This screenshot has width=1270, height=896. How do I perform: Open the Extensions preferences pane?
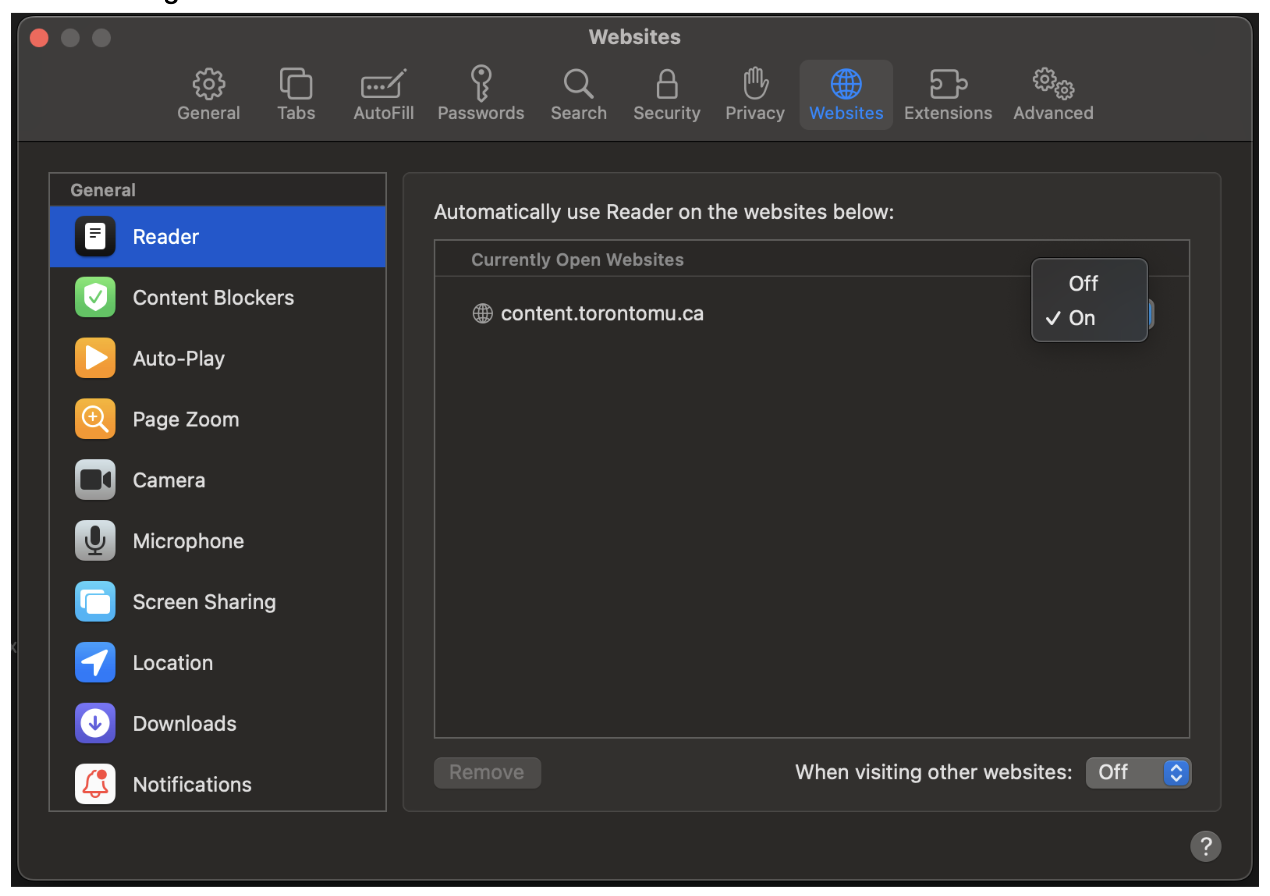point(947,95)
